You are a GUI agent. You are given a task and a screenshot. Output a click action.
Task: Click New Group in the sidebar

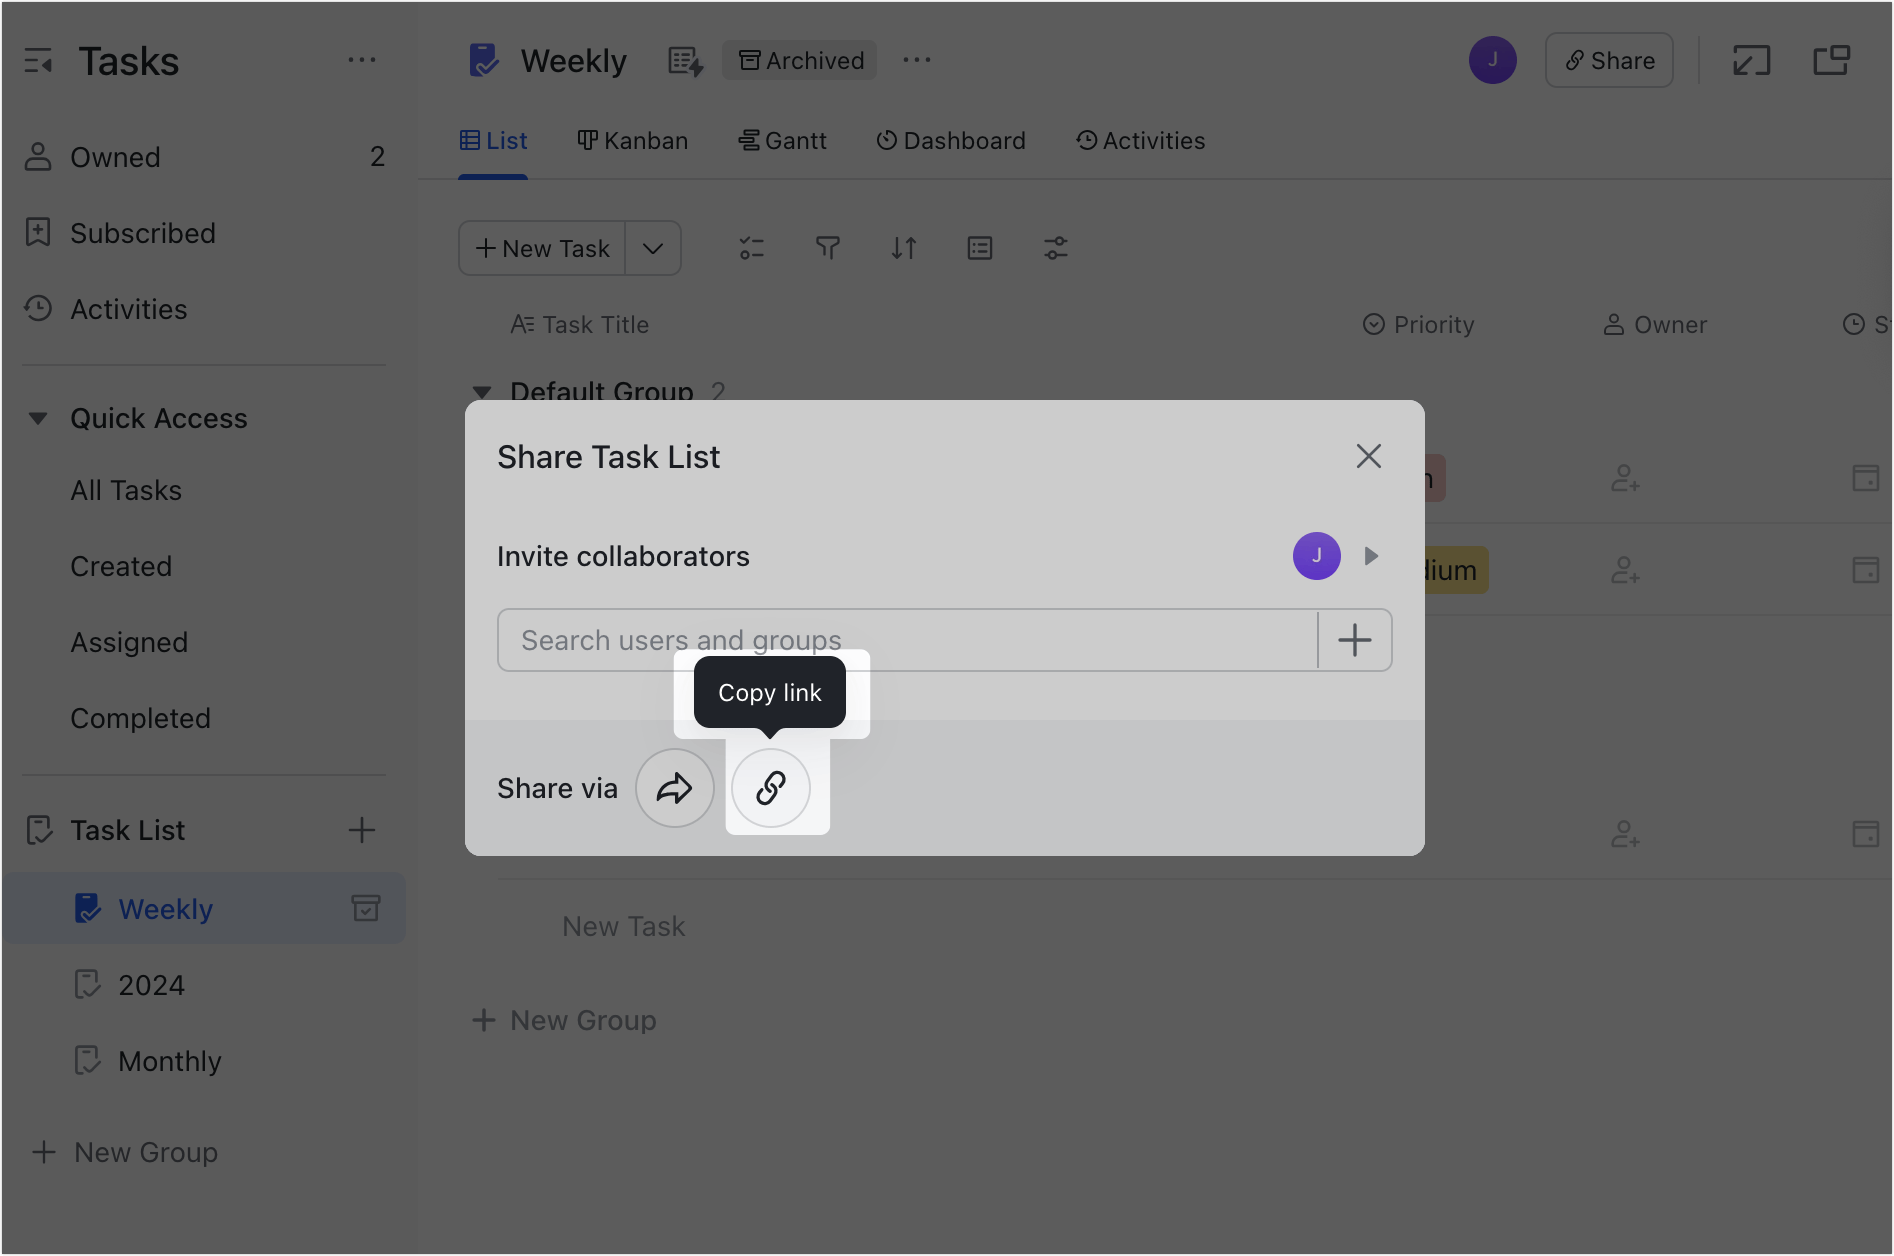coord(125,1152)
